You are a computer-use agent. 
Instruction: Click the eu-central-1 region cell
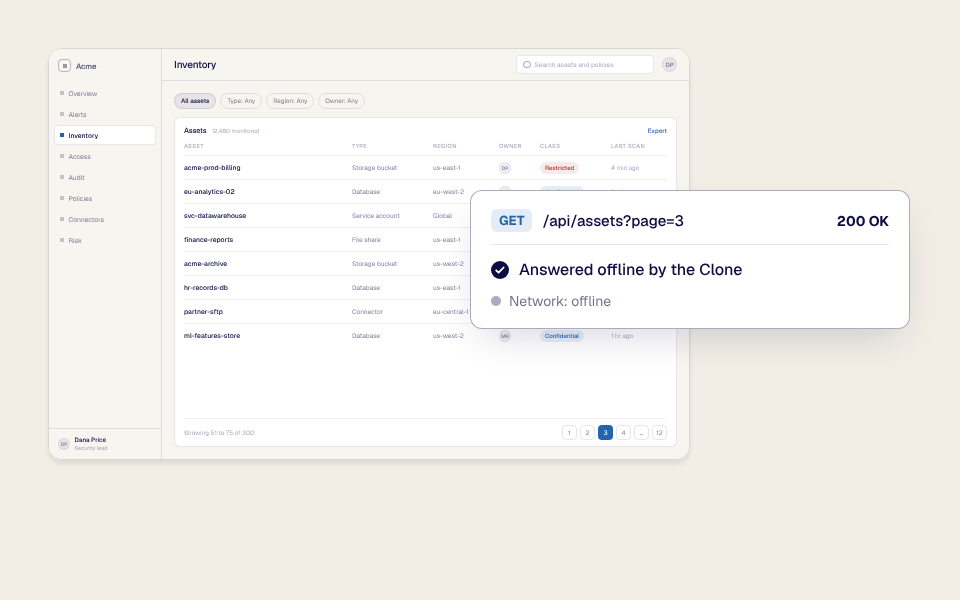(x=450, y=312)
